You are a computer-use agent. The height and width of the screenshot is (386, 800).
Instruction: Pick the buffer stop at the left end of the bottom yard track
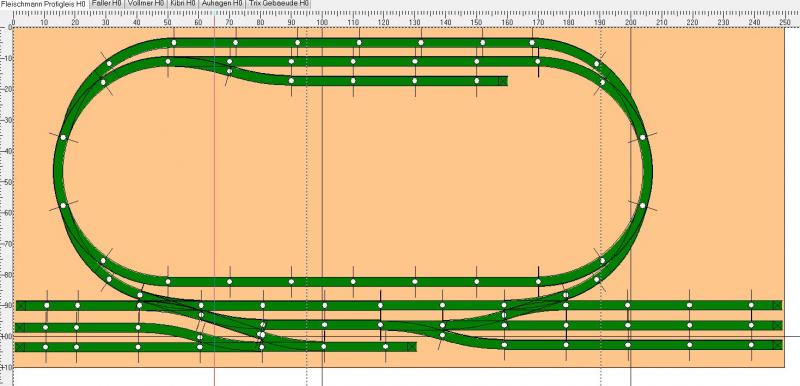tap(19, 347)
